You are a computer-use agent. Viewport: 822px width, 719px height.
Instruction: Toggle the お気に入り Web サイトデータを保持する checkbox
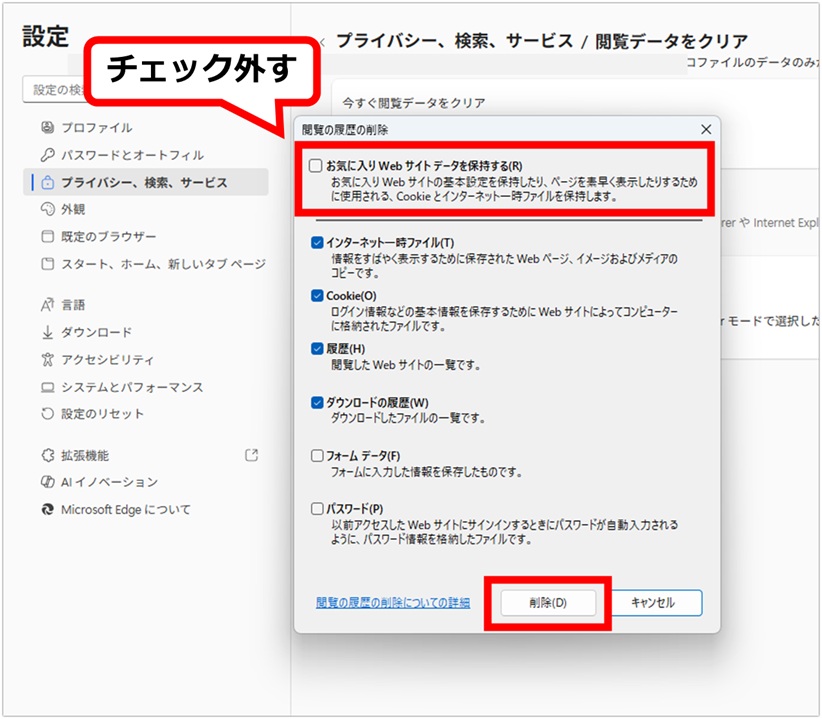click(x=316, y=166)
